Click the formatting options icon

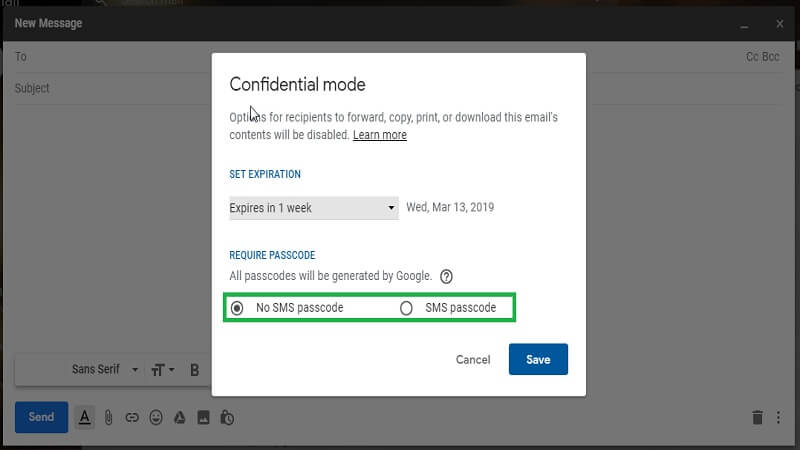point(84,417)
